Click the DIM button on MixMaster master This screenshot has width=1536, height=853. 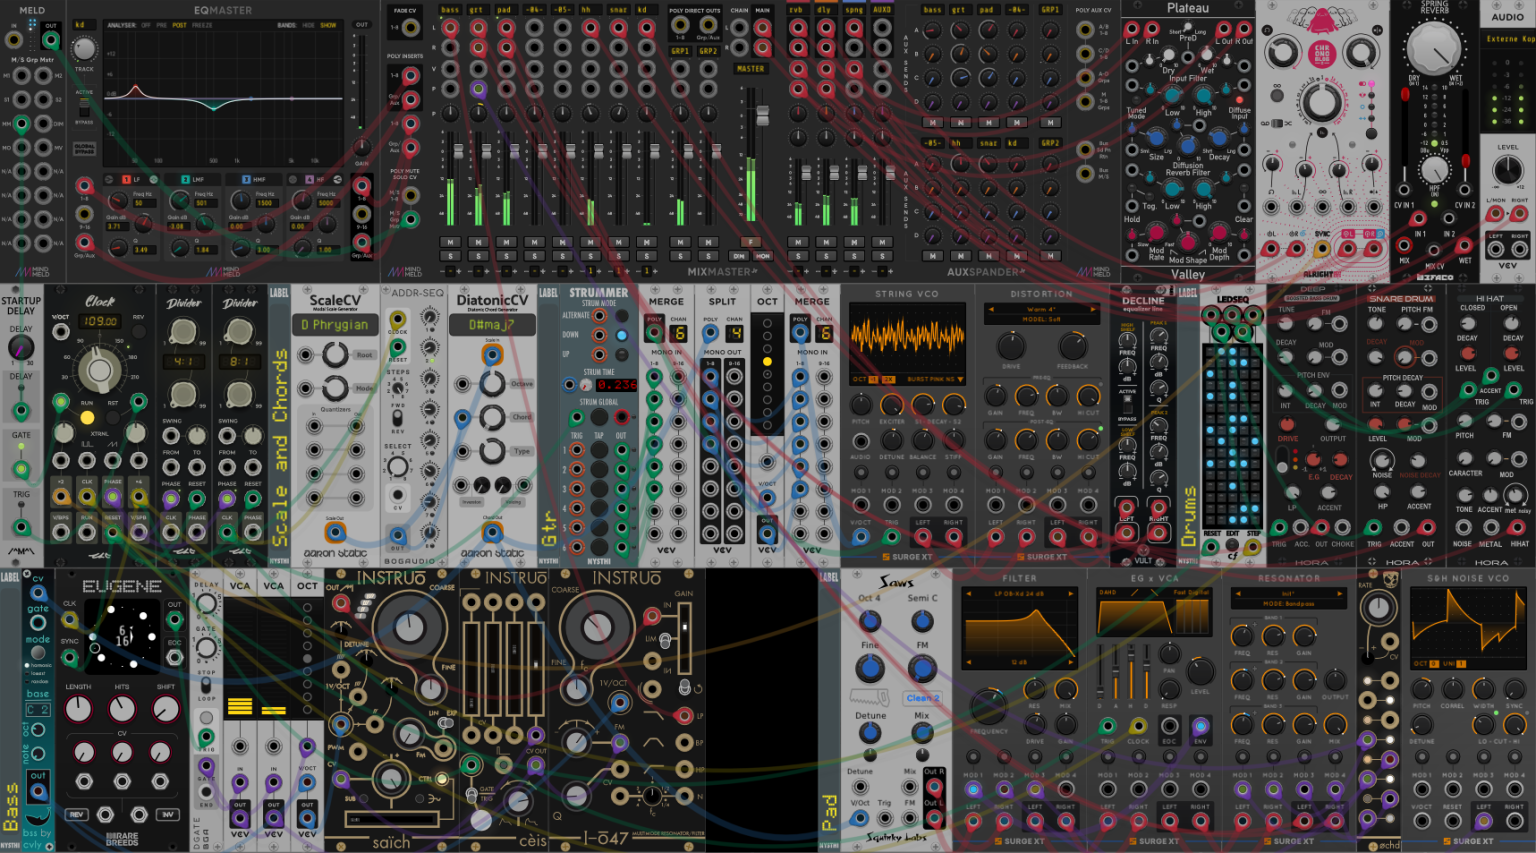739,256
